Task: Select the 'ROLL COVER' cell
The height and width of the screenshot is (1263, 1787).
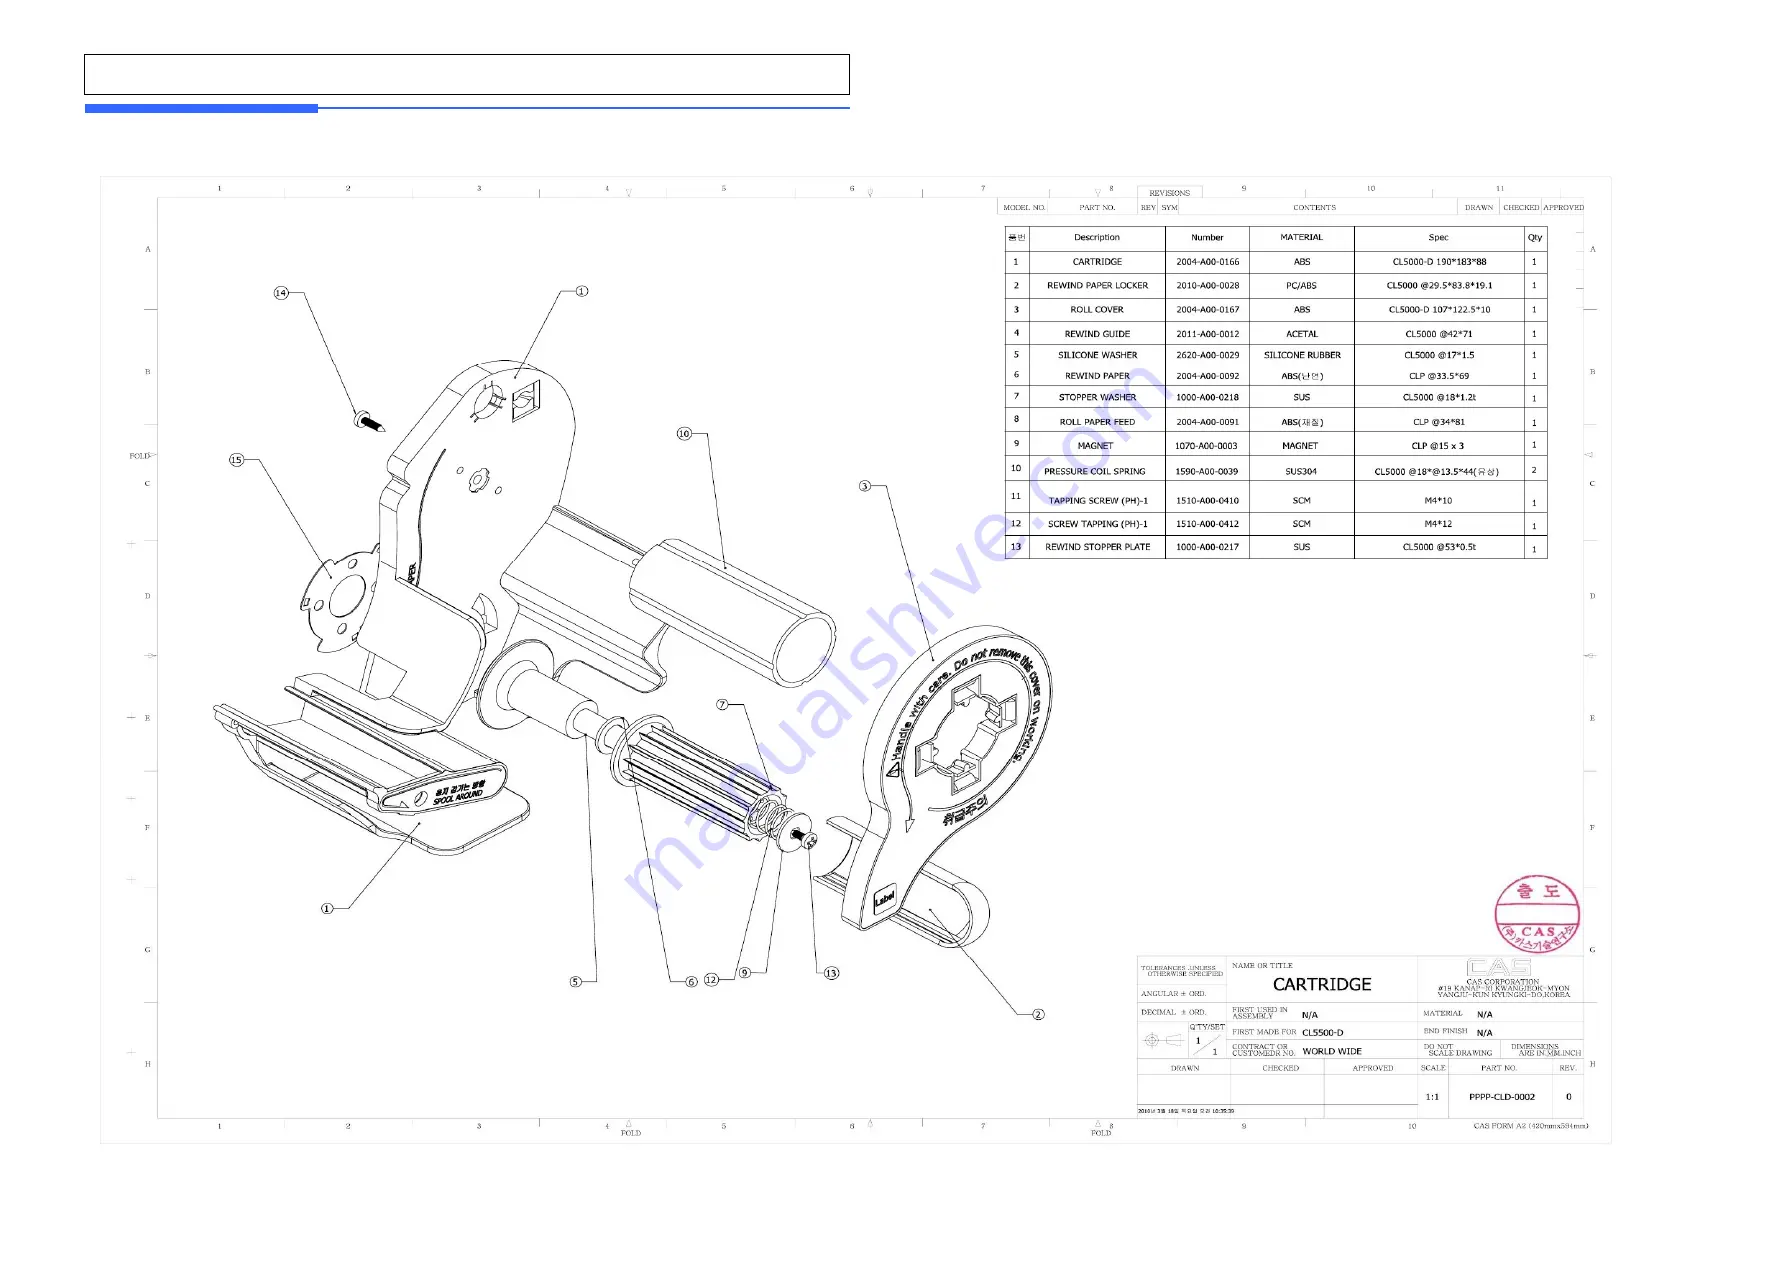Action: 1097,310
